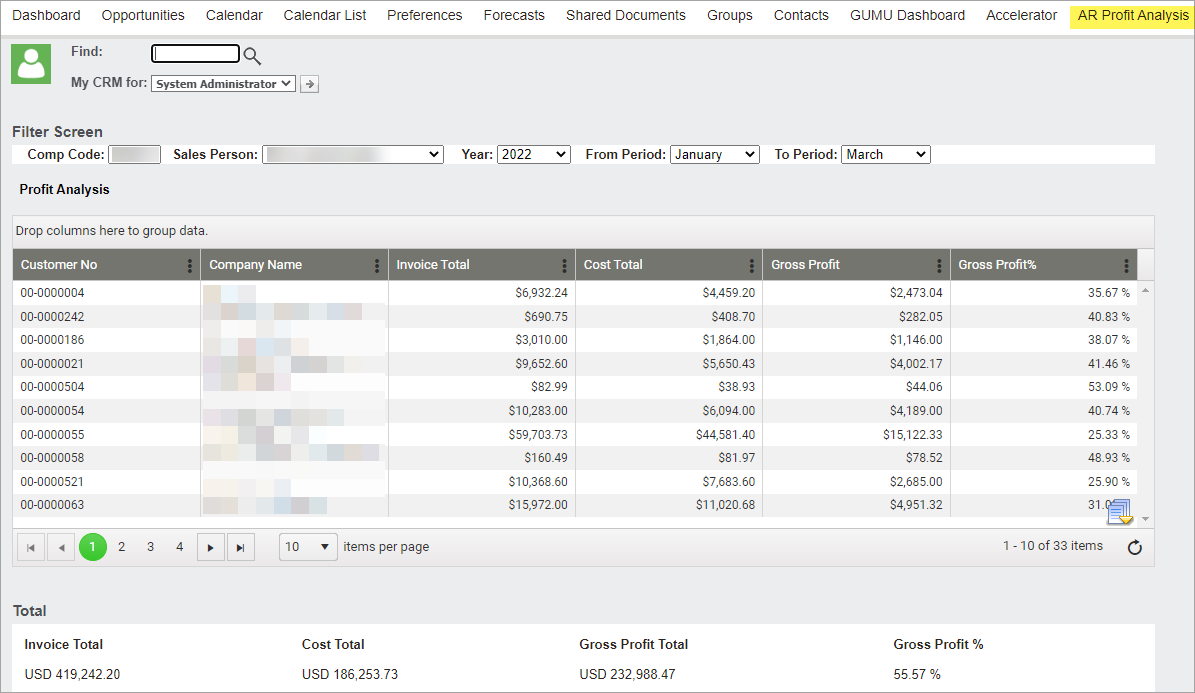Sort by Customer No column header
The height and width of the screenshot is (693, 1195).
(59, 265)
